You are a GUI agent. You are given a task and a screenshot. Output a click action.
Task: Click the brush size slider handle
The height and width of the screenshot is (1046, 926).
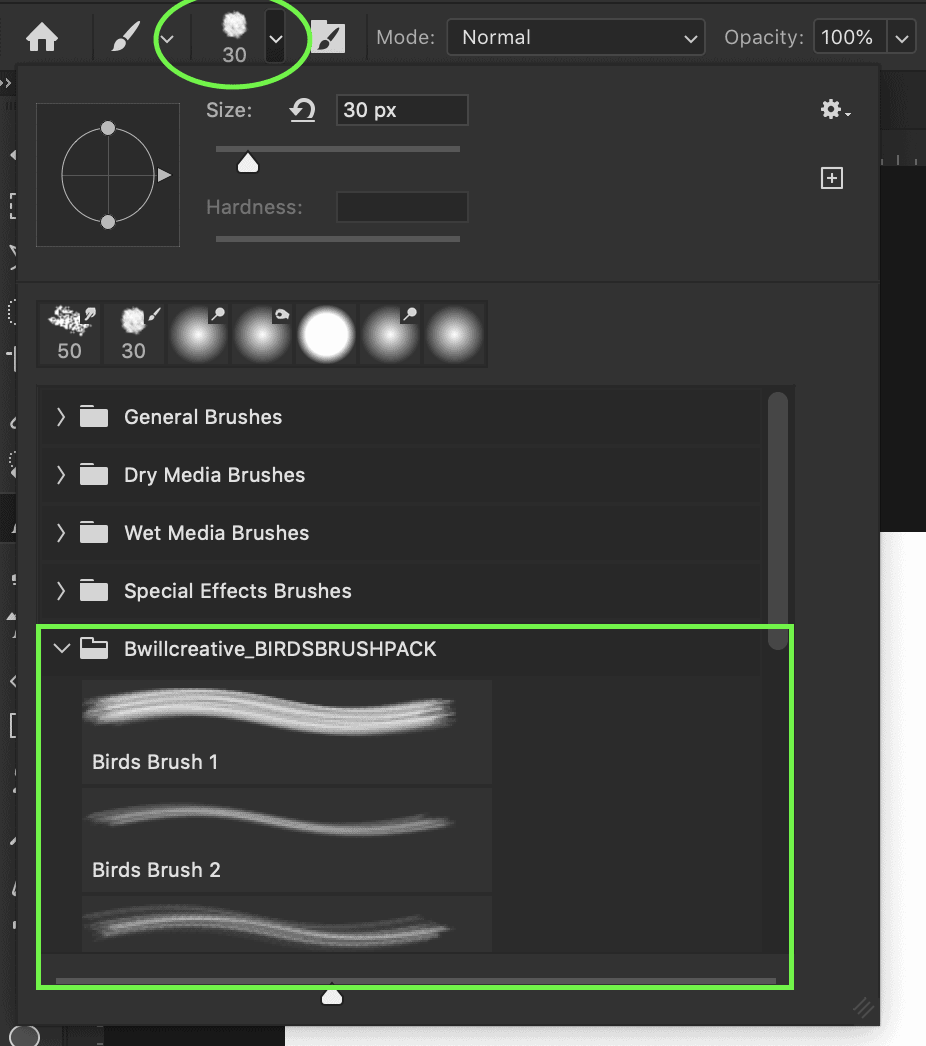coord(246,161)
